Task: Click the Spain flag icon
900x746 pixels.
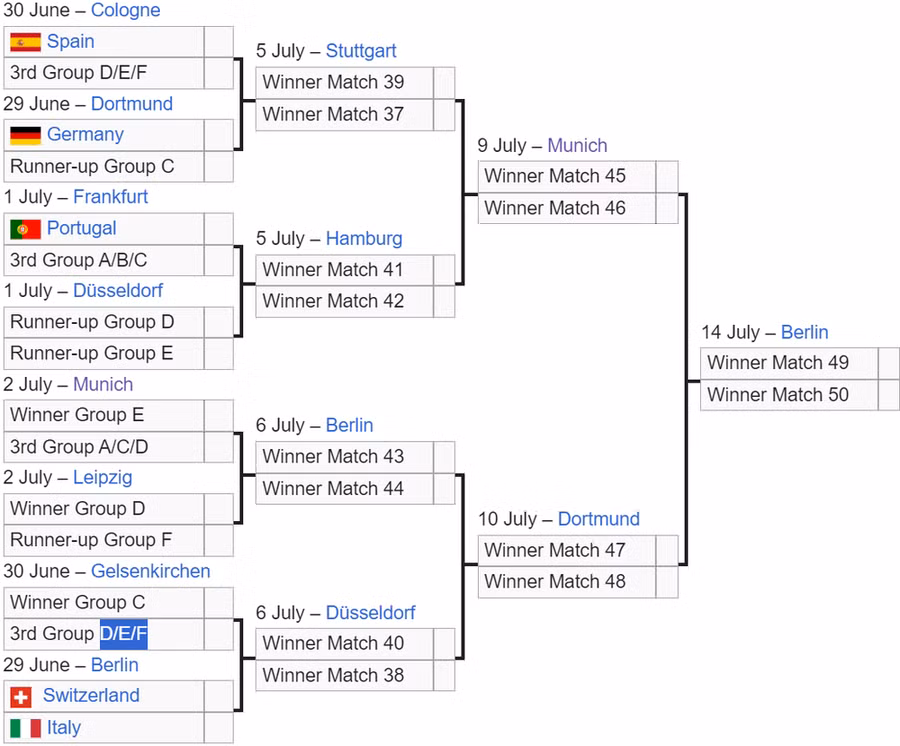Action: [25, 42]
